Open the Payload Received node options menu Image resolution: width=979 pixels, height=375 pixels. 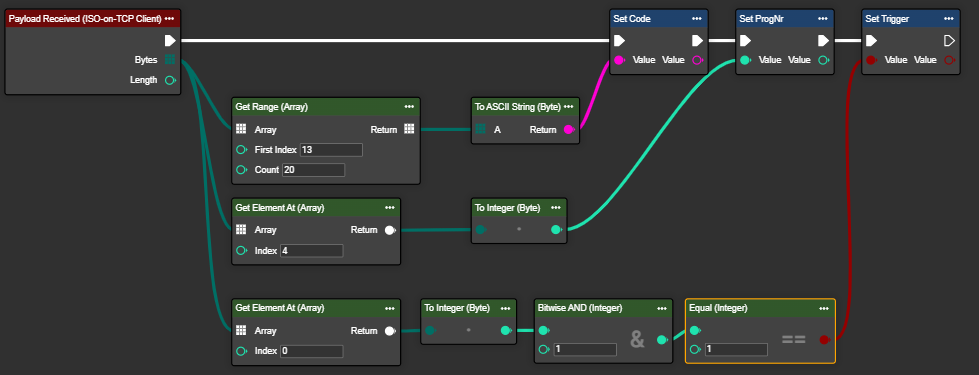click(x=169, y=19)
